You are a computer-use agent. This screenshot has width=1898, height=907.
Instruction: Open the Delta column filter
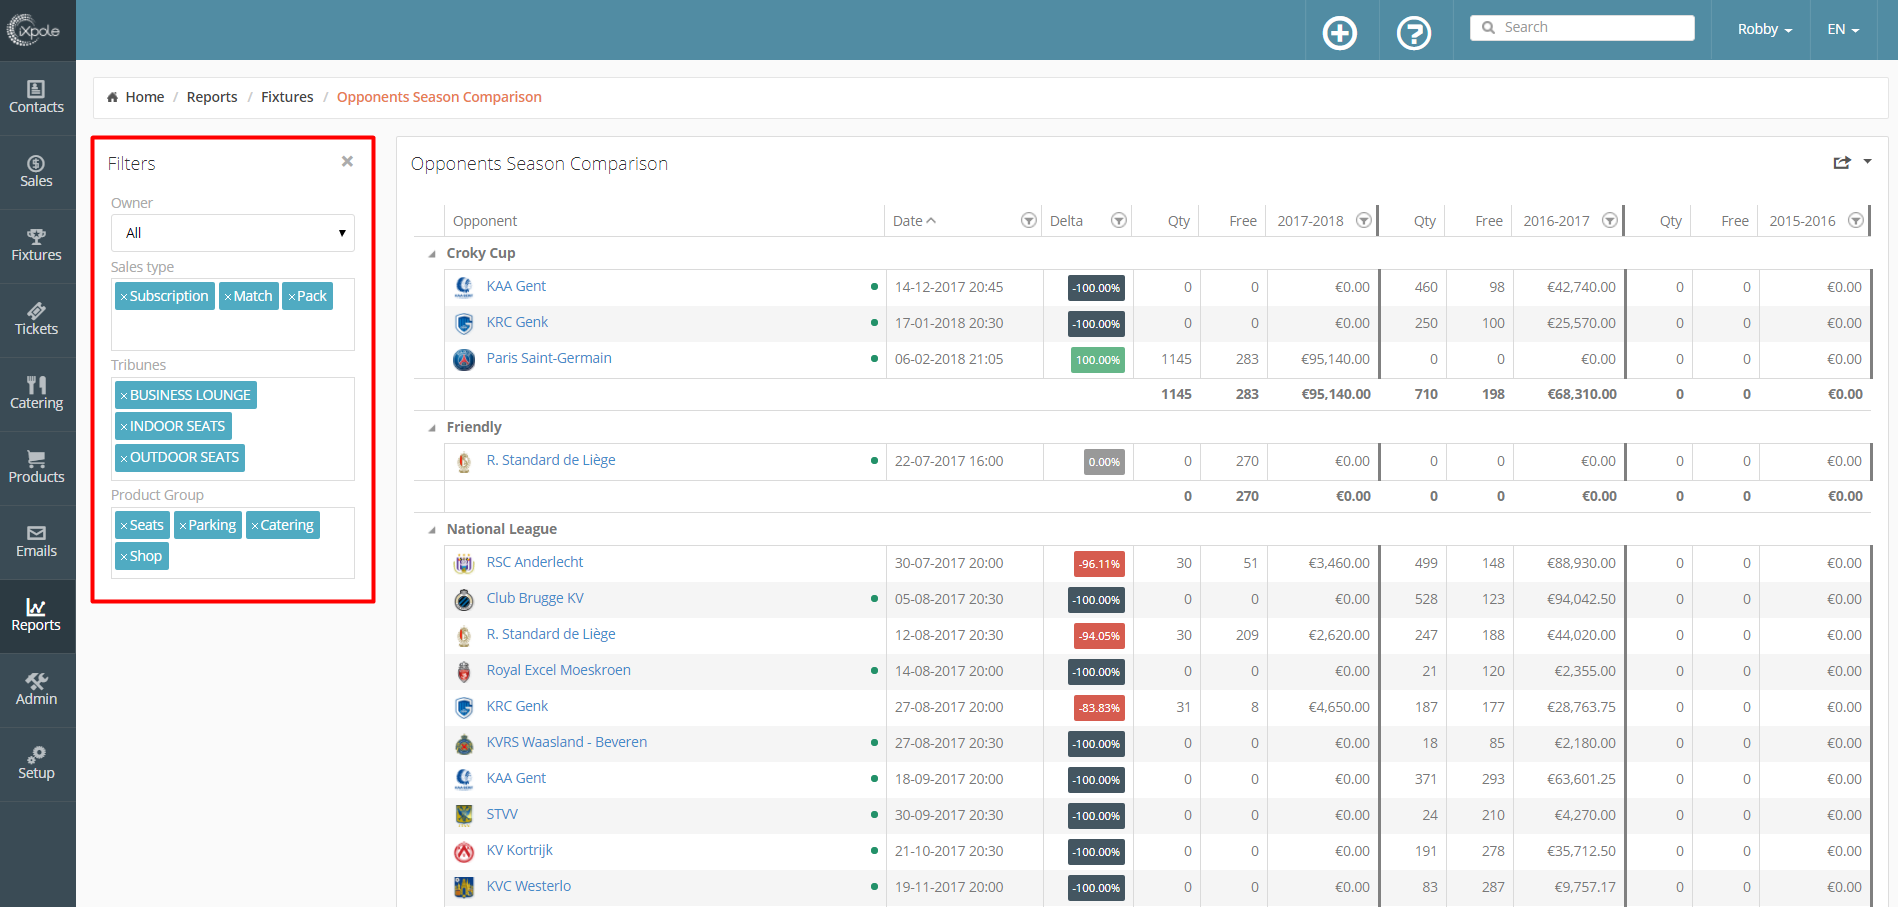(1119, 220)
